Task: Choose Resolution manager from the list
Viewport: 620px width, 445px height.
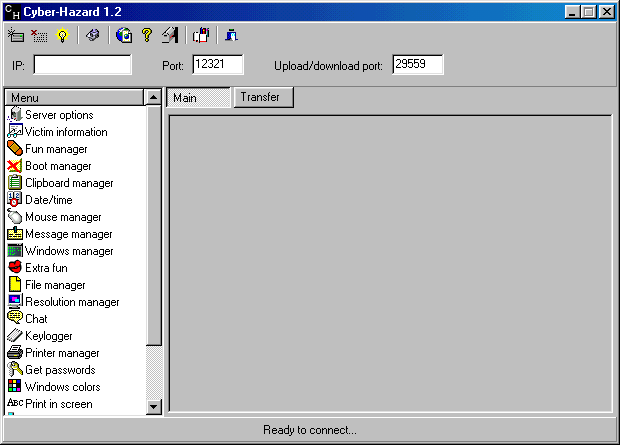Action: [72, 302]
